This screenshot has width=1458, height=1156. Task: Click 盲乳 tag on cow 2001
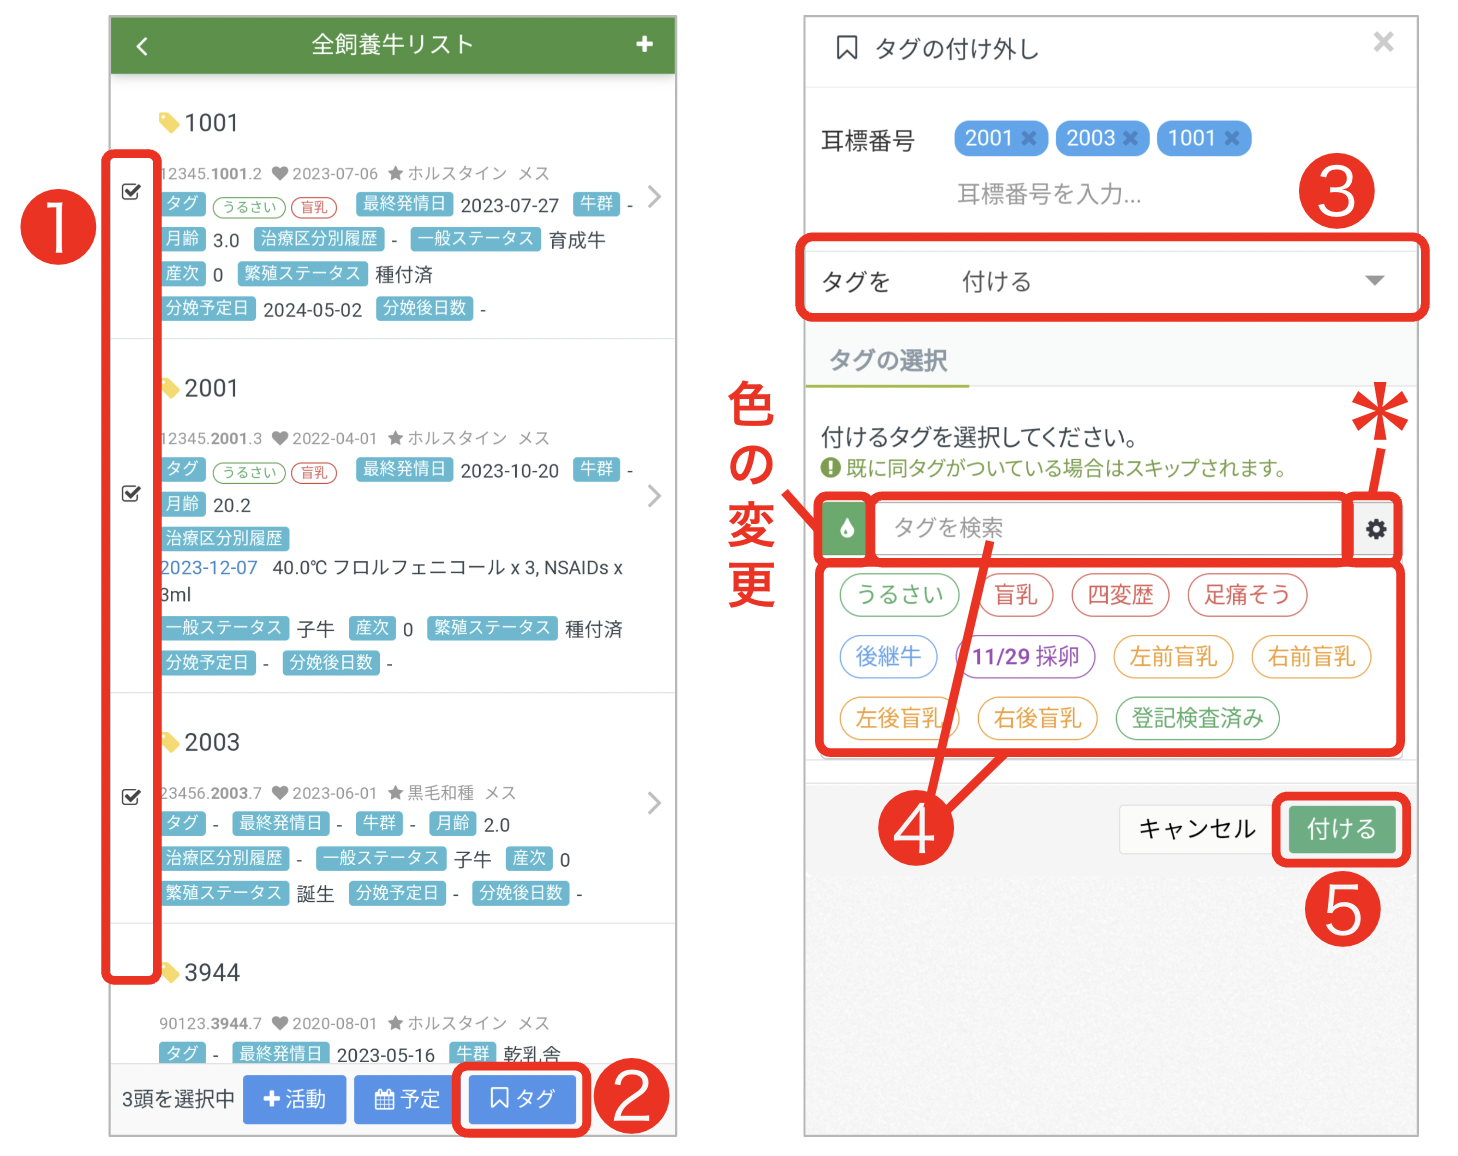[x=314, y=472]
